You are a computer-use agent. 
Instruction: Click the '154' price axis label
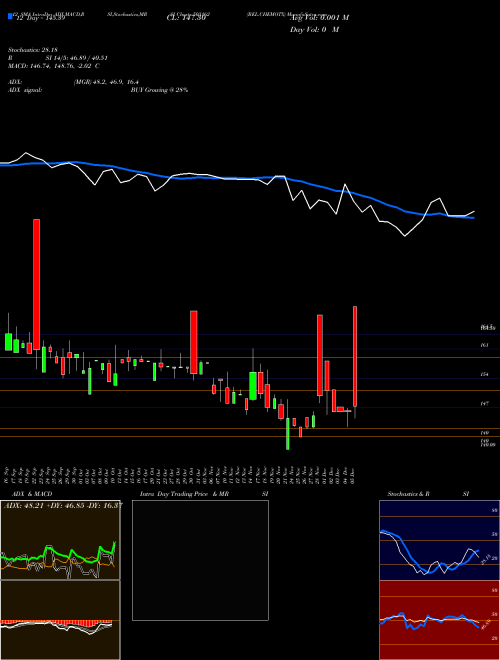tap(484, 375)
